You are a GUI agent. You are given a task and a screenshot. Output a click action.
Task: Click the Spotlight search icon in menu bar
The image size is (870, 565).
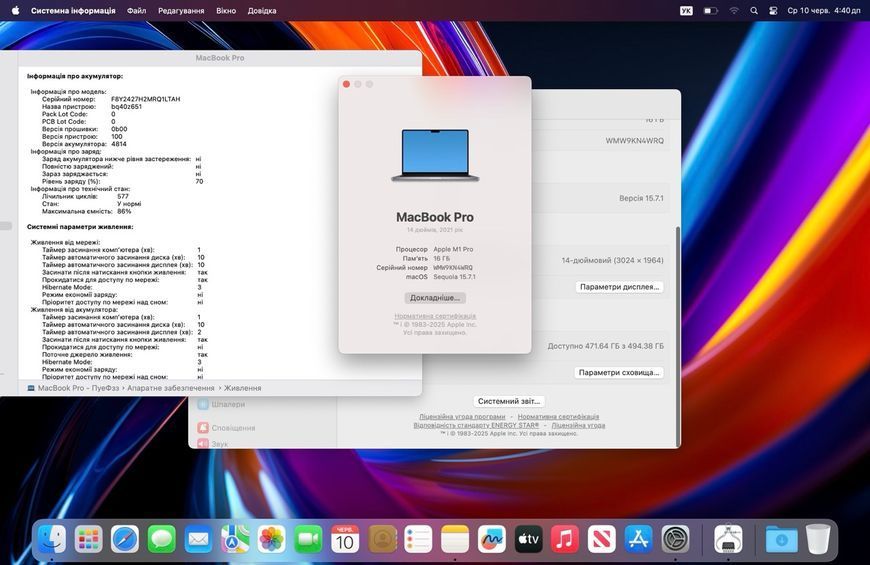pos(753,11)
